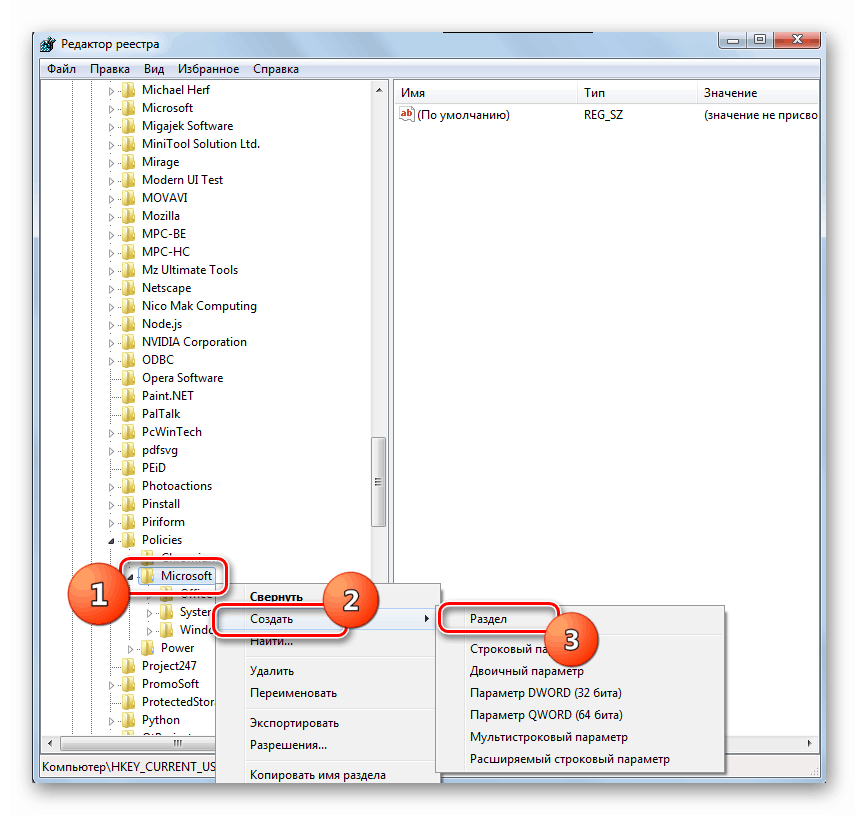Image resolution: width=858 pixels, height=815 pixels.
Task: Expand the Piriform key
Action: tap(112, 523)
